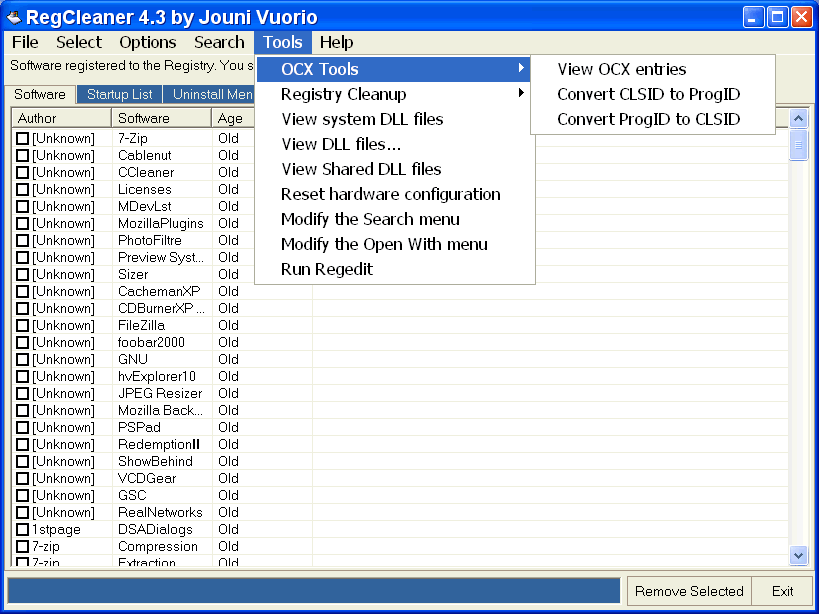The width and height of the screenshot is (819, 614).
Task: Expand the Registry Cleanup submenu arrow
Action: tap(521, 93)
